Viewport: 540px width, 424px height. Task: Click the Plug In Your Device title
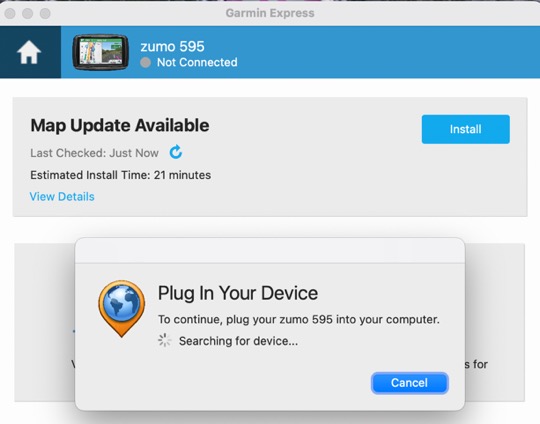pyautogui.click(x=238, y=293)
